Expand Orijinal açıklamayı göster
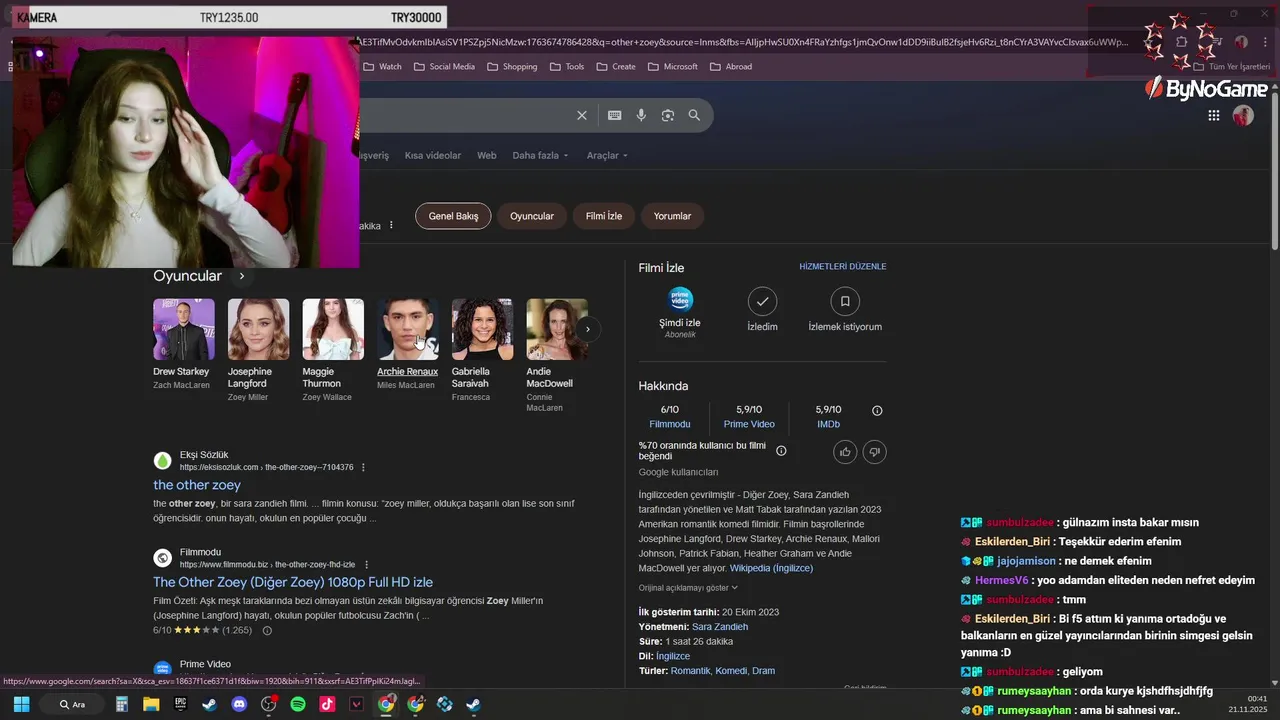The width and height of the screenshot is (1280, 720). click(688, 588)
